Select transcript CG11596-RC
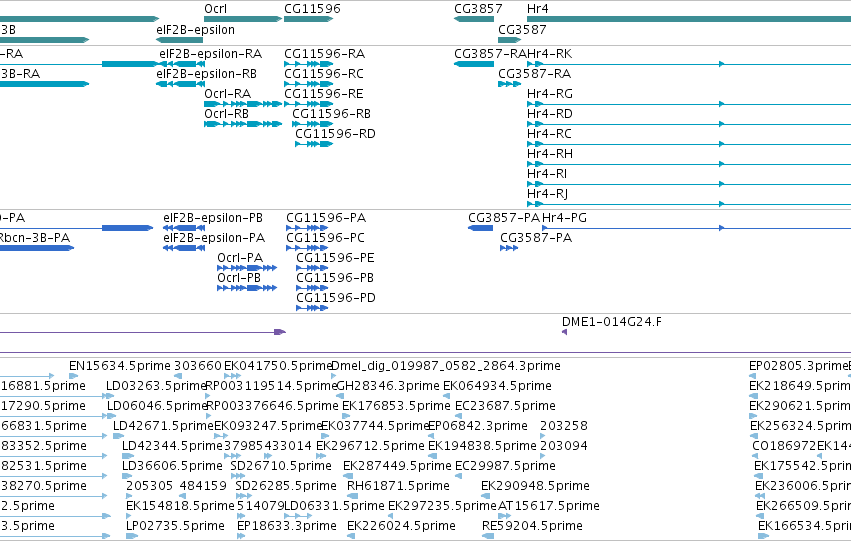 (308, 84)
